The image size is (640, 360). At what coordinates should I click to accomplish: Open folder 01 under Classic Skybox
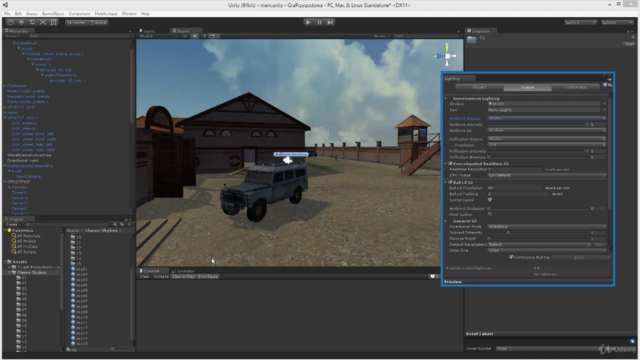(x=22, y=278)
